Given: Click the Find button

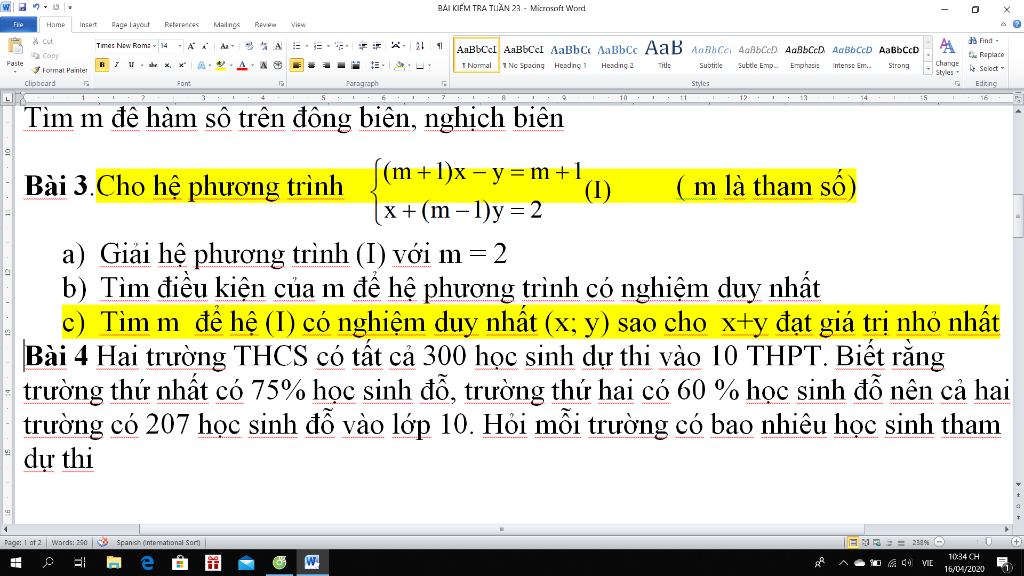Looking at the screenshot, I should click(984, 40).
